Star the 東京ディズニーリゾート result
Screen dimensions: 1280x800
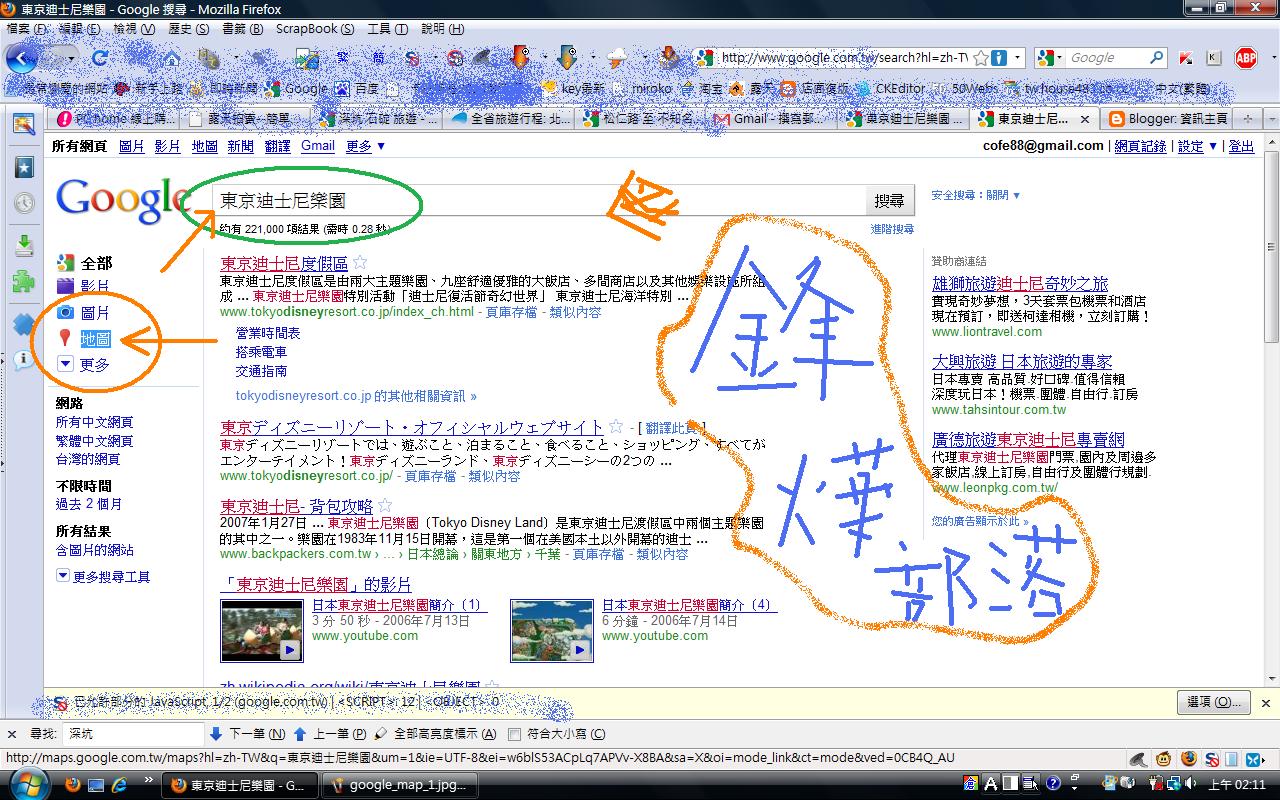click(617, 427)
